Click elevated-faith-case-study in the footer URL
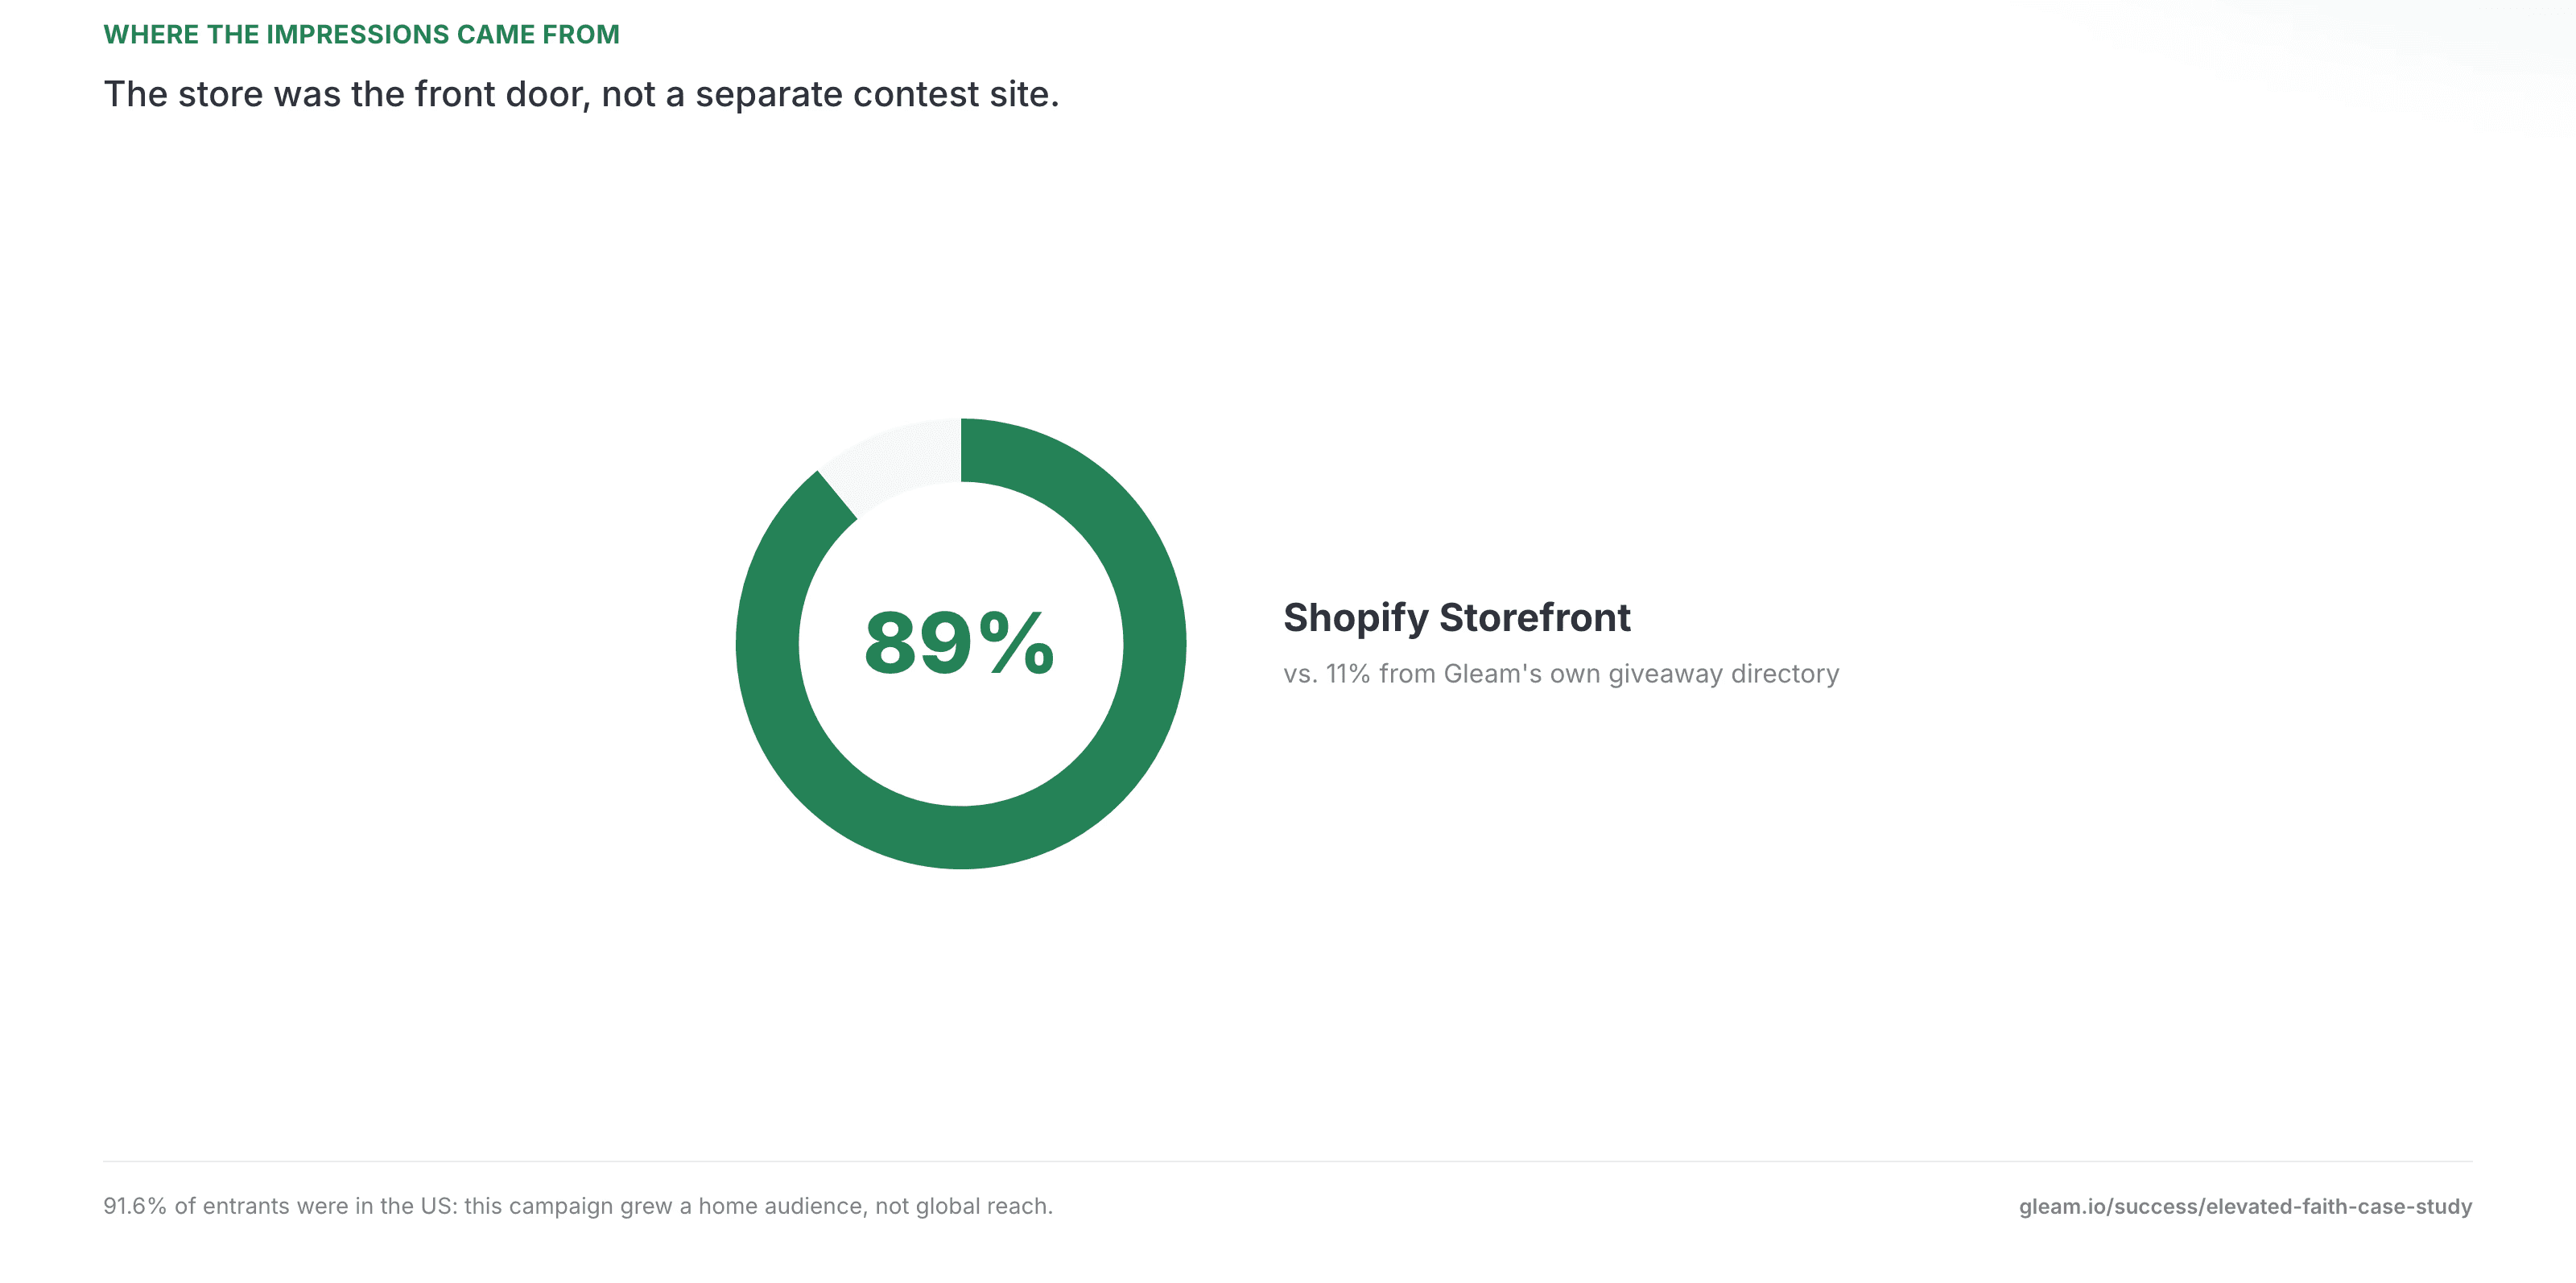Image resolution: width=2576 pixels, height=1283 pixels. pyautogui.click(x=2339, y=1206)
